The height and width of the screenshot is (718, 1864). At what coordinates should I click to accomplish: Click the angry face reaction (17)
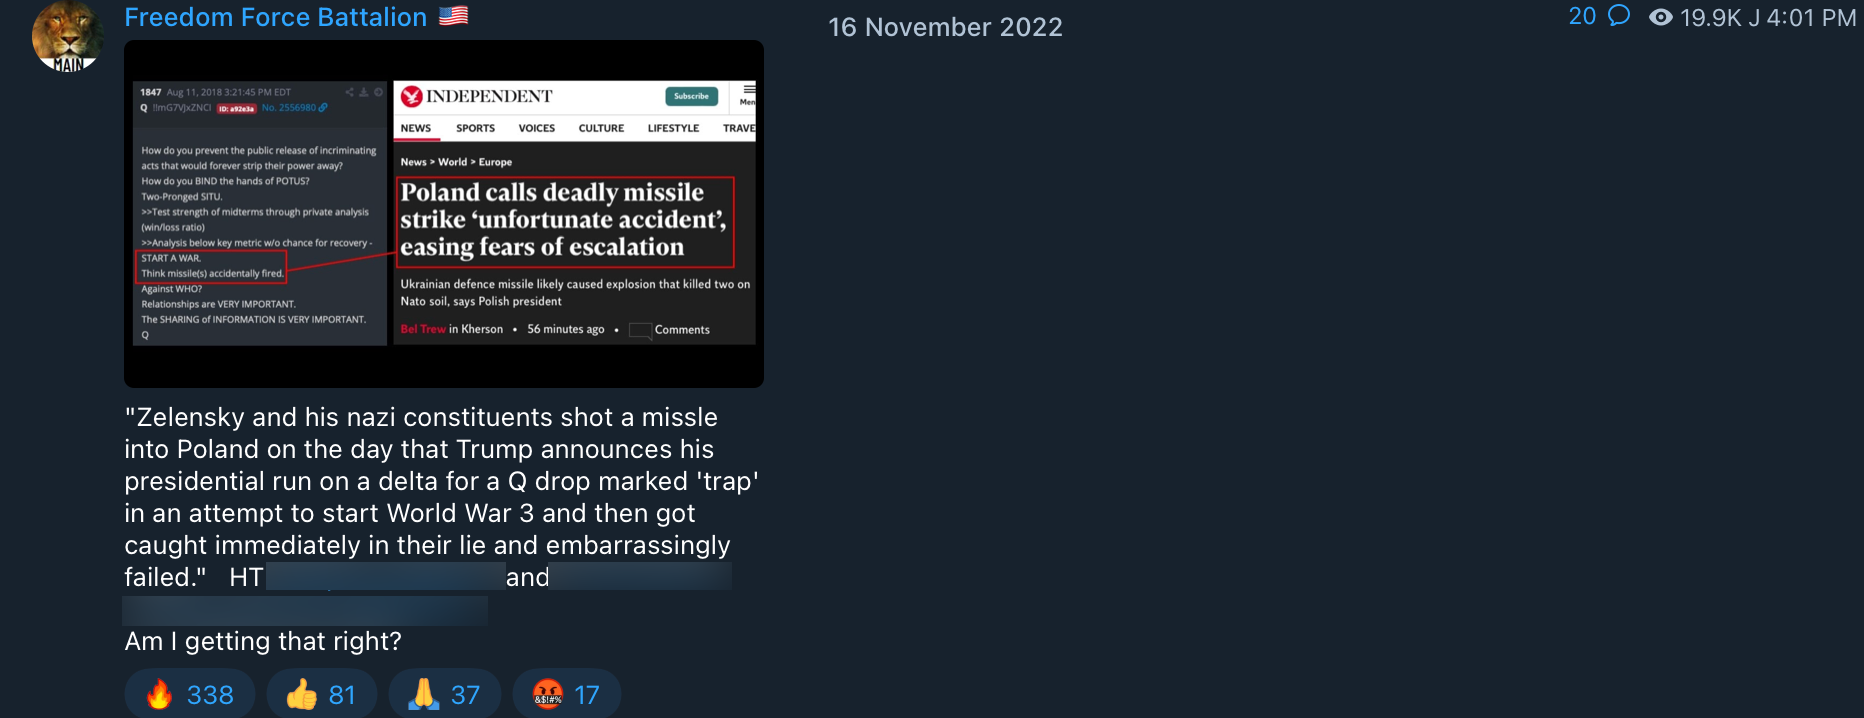567,694
